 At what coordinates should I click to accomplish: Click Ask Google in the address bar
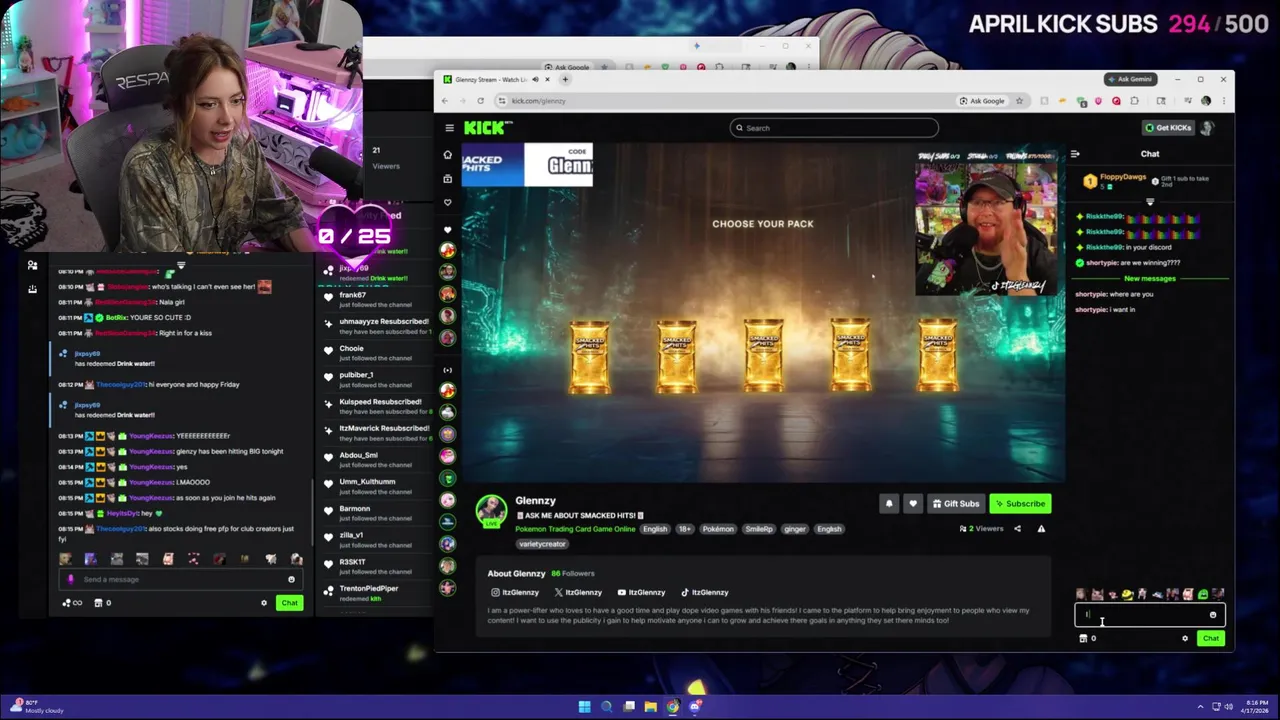(981, 101)
